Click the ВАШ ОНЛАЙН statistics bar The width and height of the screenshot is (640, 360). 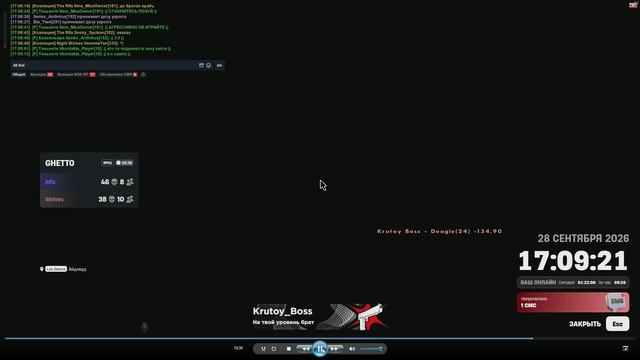pyautogui.click(x=573, y=282)
